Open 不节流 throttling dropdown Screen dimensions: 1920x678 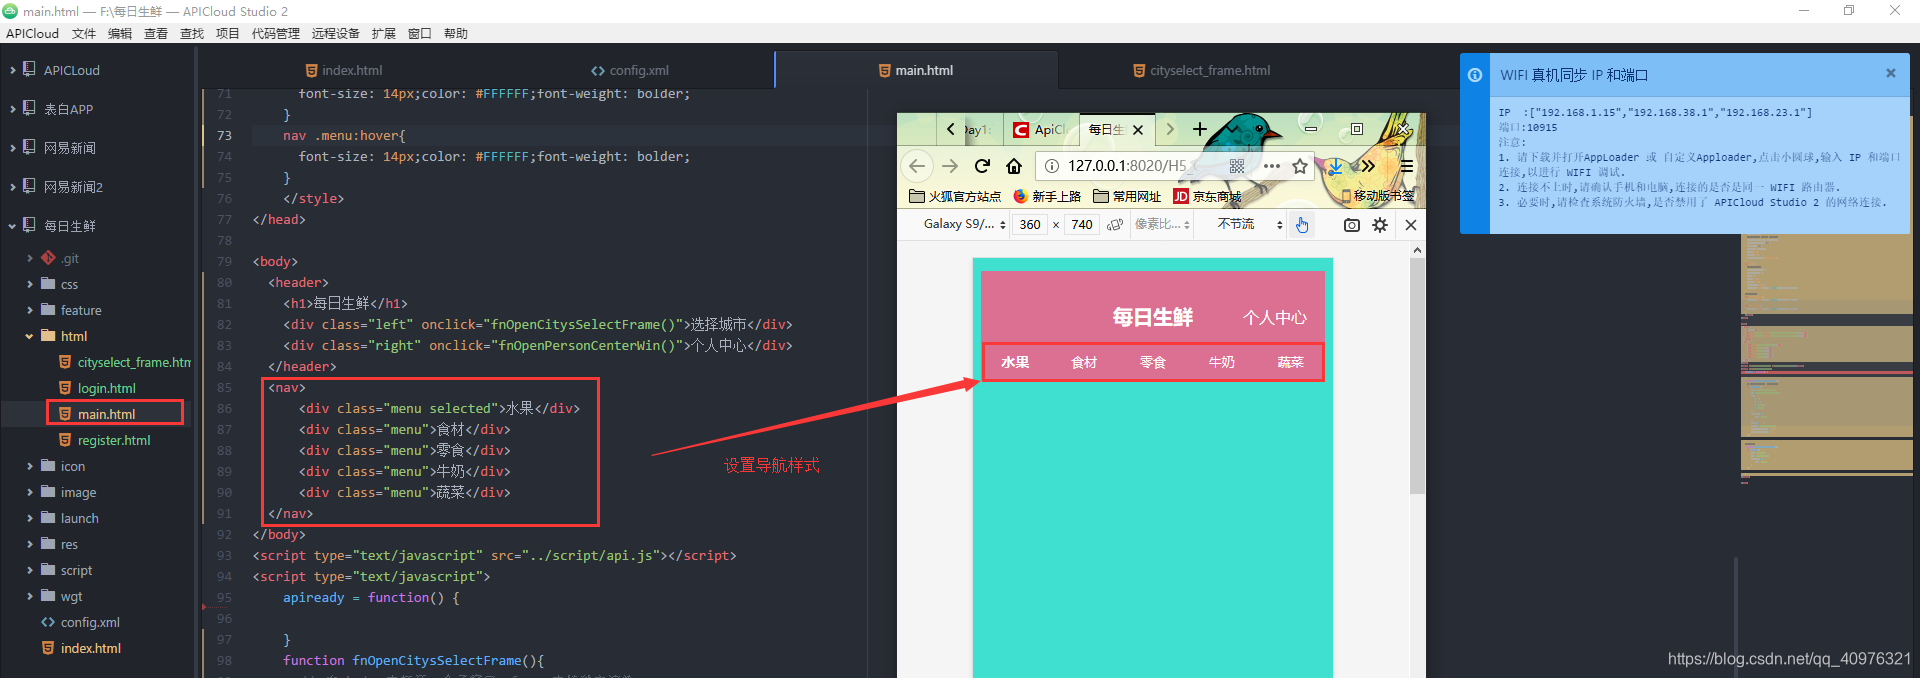[1249, 224]
